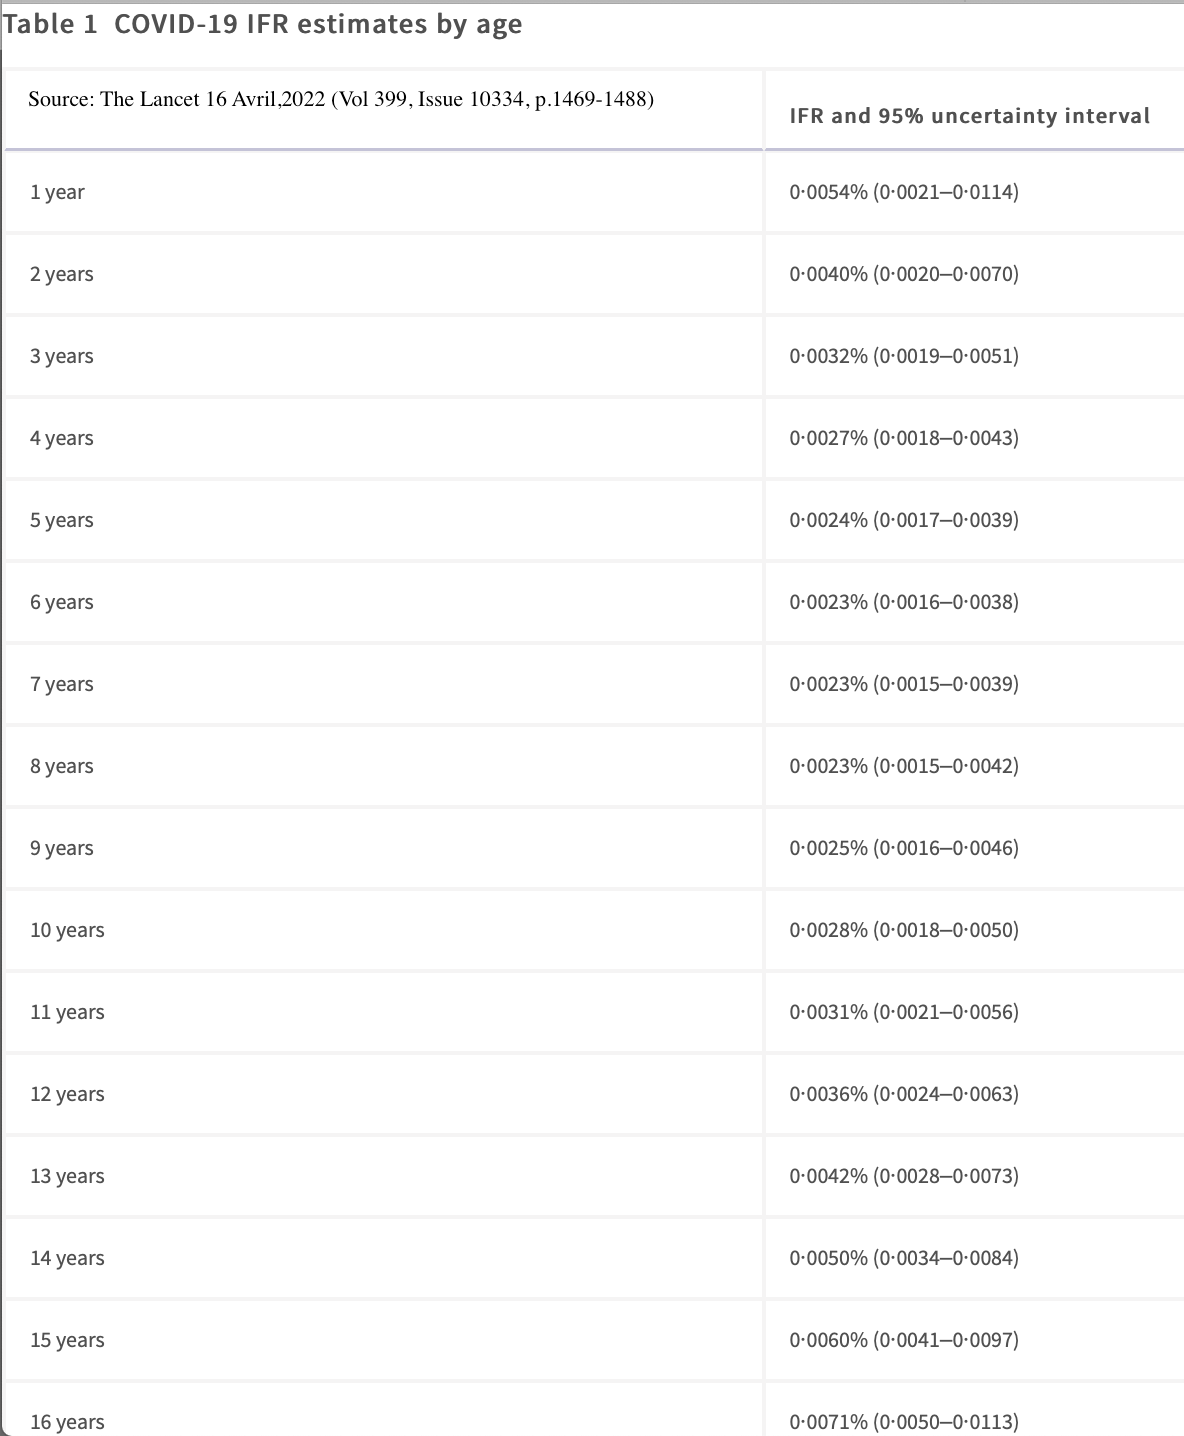
Task: Select the '6 years' row label
Action: click(62, 602)
